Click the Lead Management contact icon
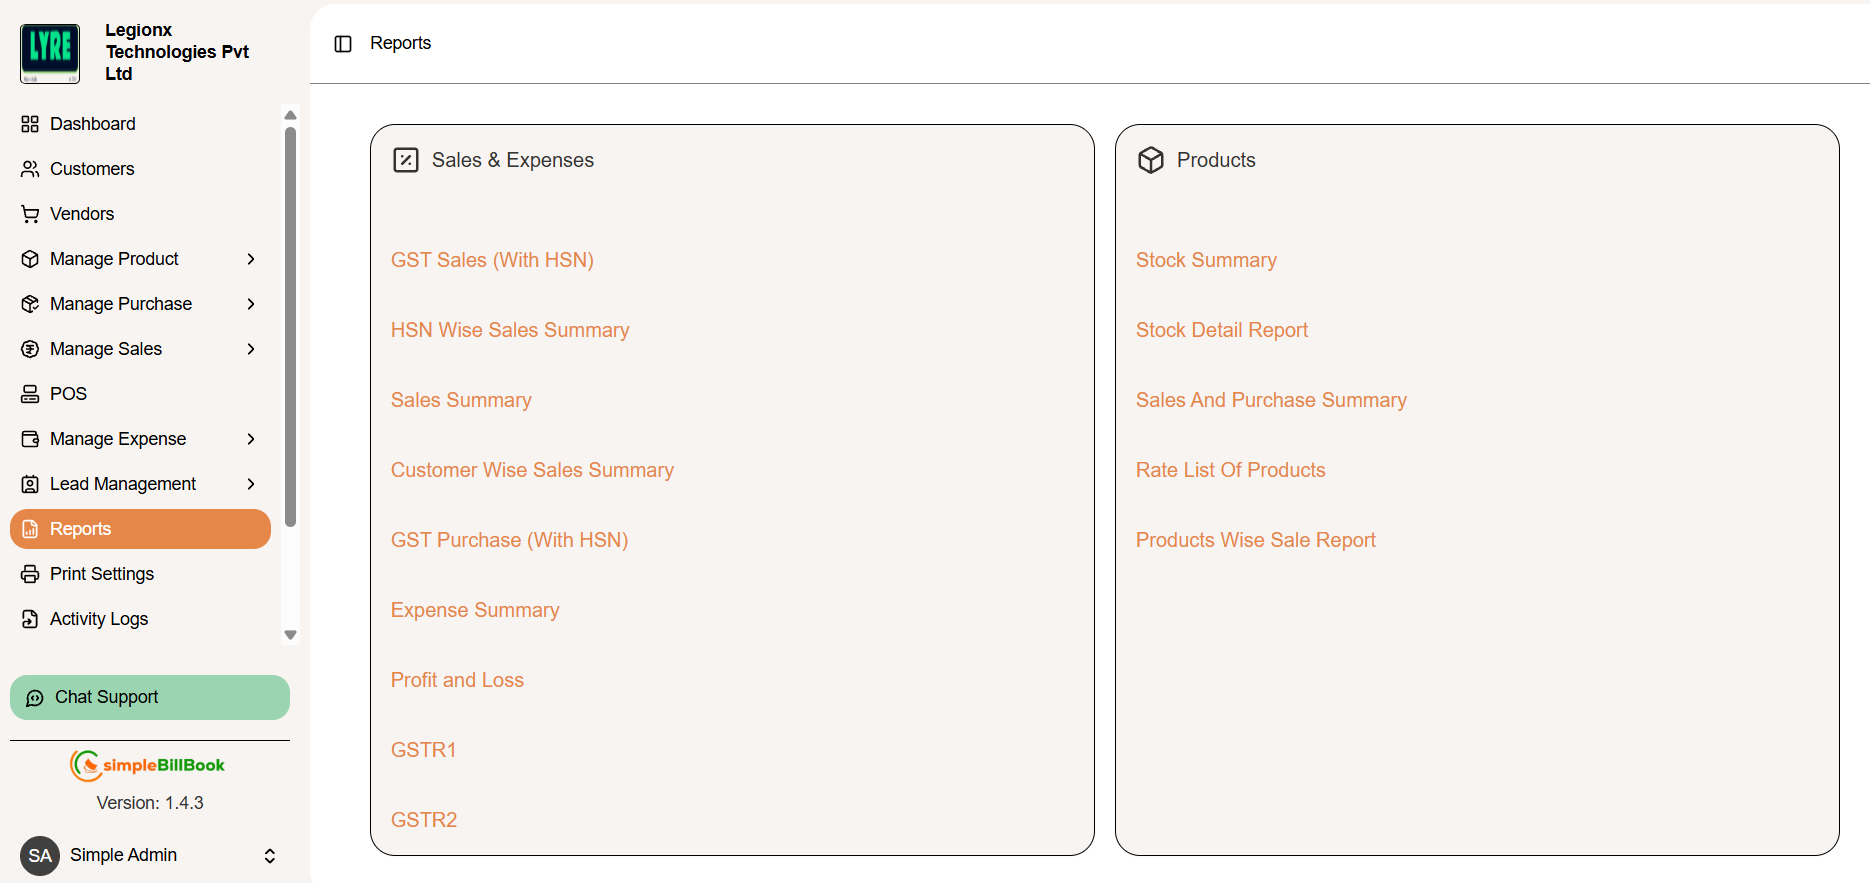This screenshot has height=883, width=1870. tap(30, 484)
